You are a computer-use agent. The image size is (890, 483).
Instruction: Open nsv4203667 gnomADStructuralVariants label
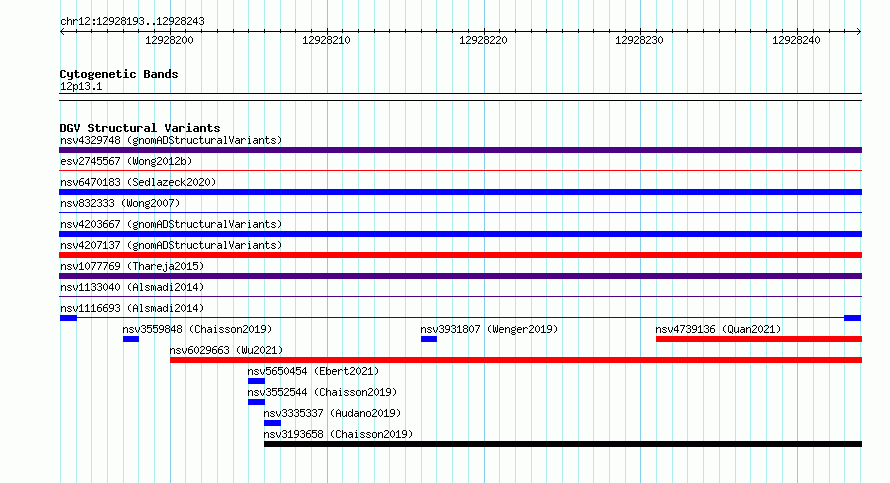(x=171, y=224)
